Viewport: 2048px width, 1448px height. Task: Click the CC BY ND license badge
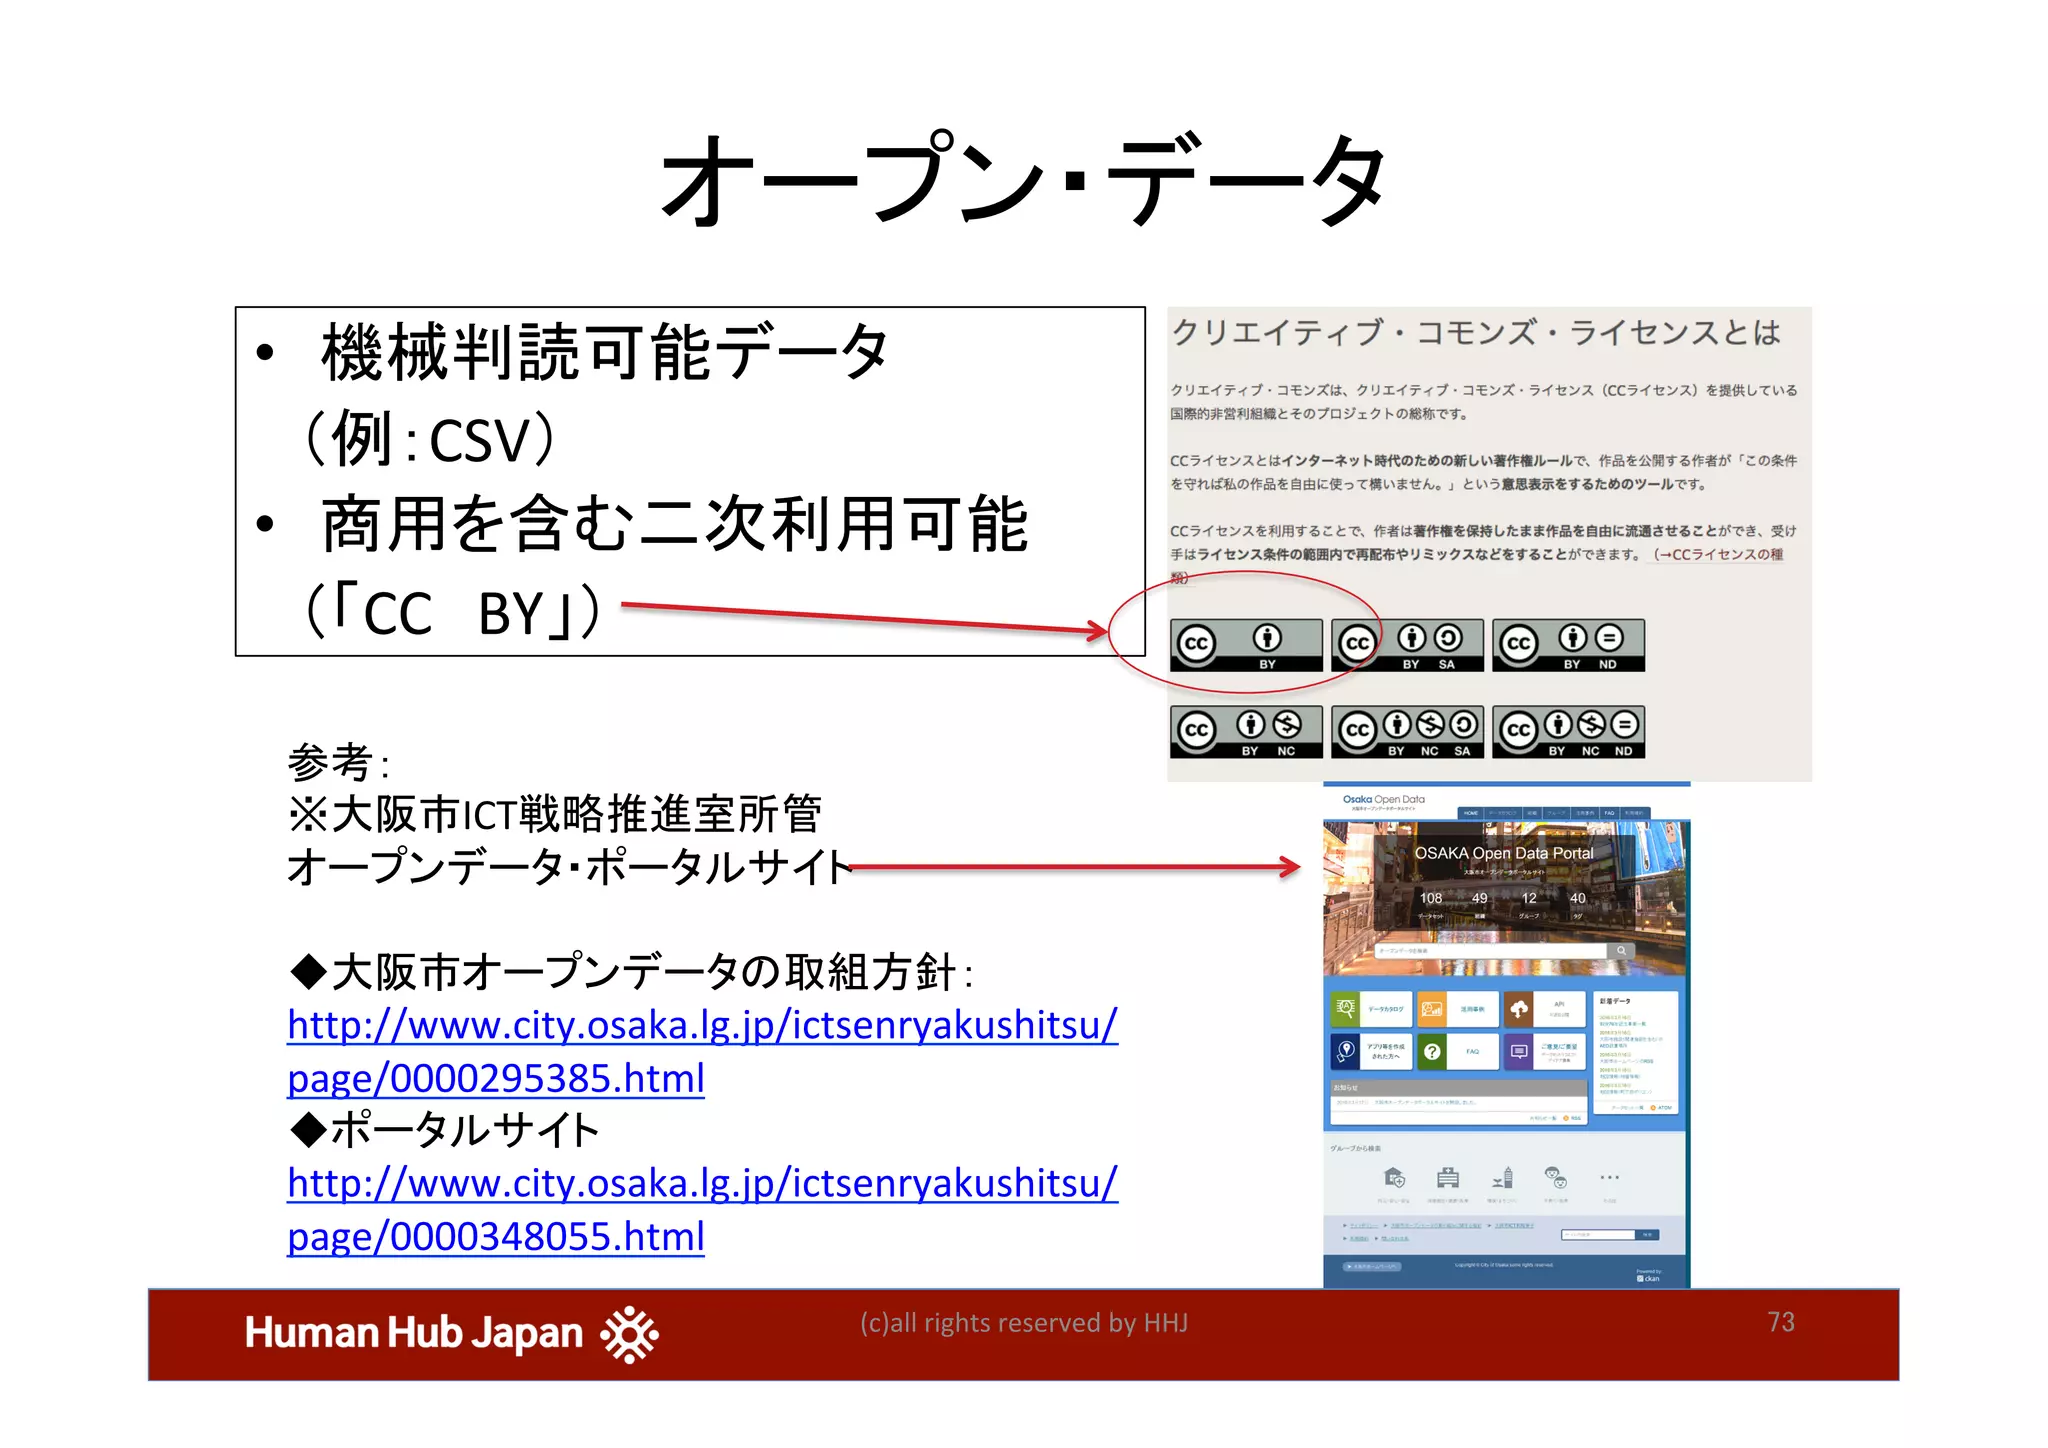tap(1568, 645)
